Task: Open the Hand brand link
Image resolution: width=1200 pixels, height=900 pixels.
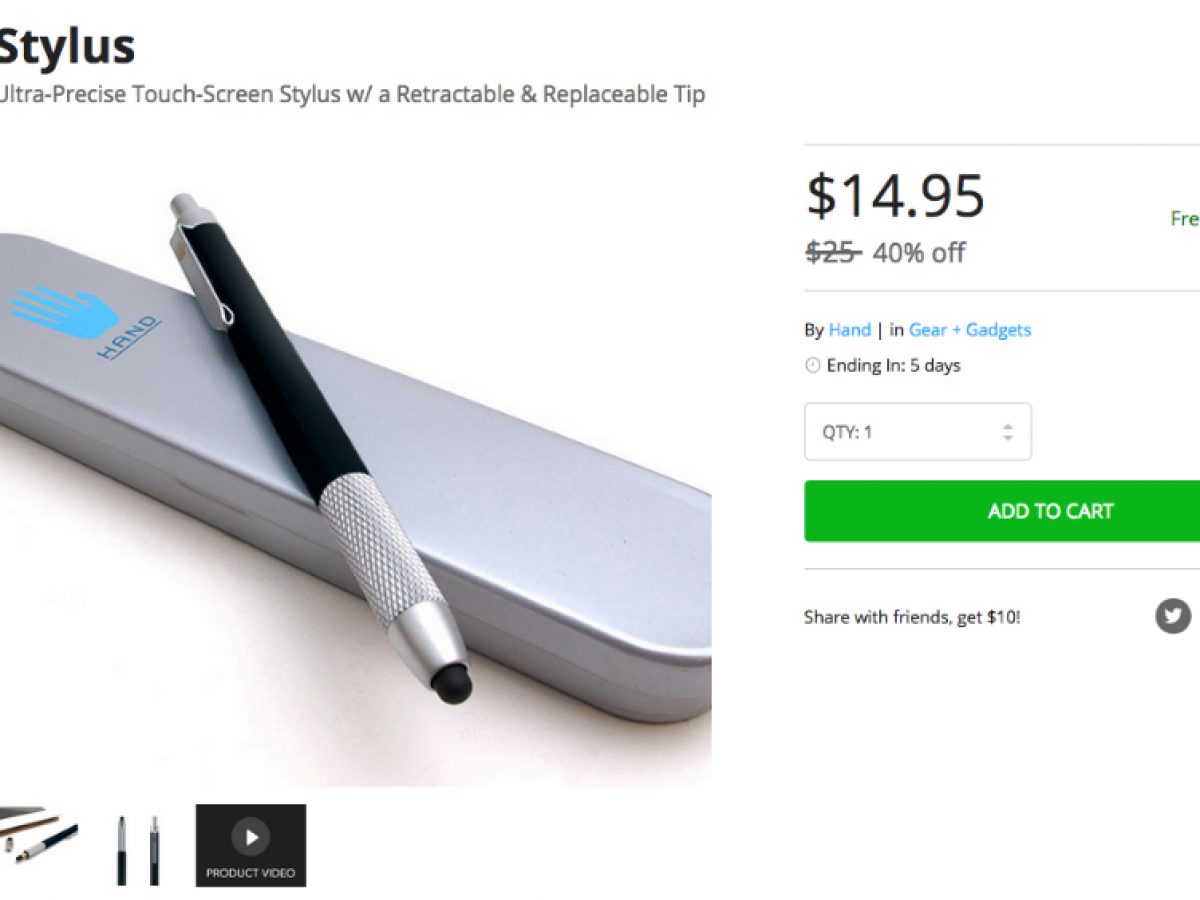Action: click(x=849, y=330)
